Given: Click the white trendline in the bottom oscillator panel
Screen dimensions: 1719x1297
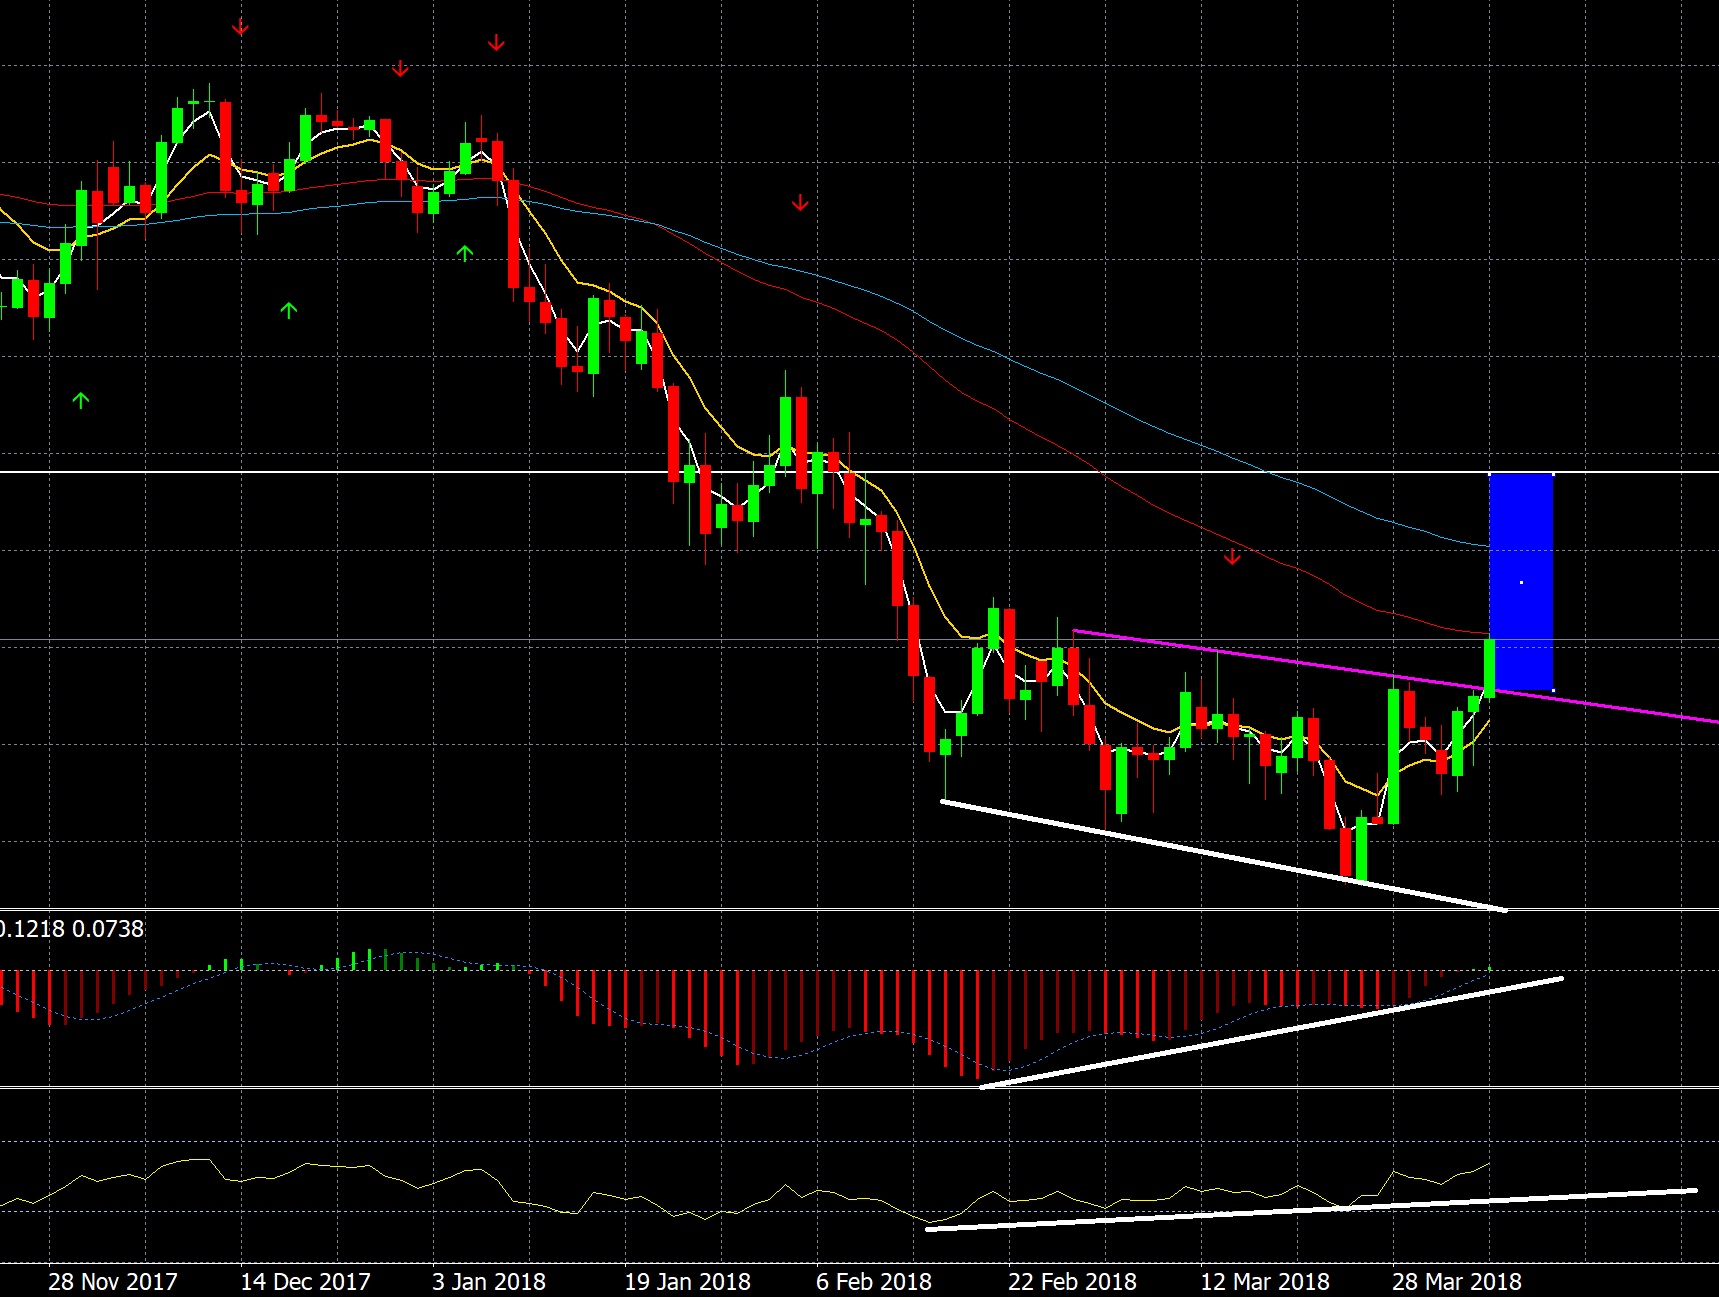Looking at the screenshot, I should tap(1311, 1209).
